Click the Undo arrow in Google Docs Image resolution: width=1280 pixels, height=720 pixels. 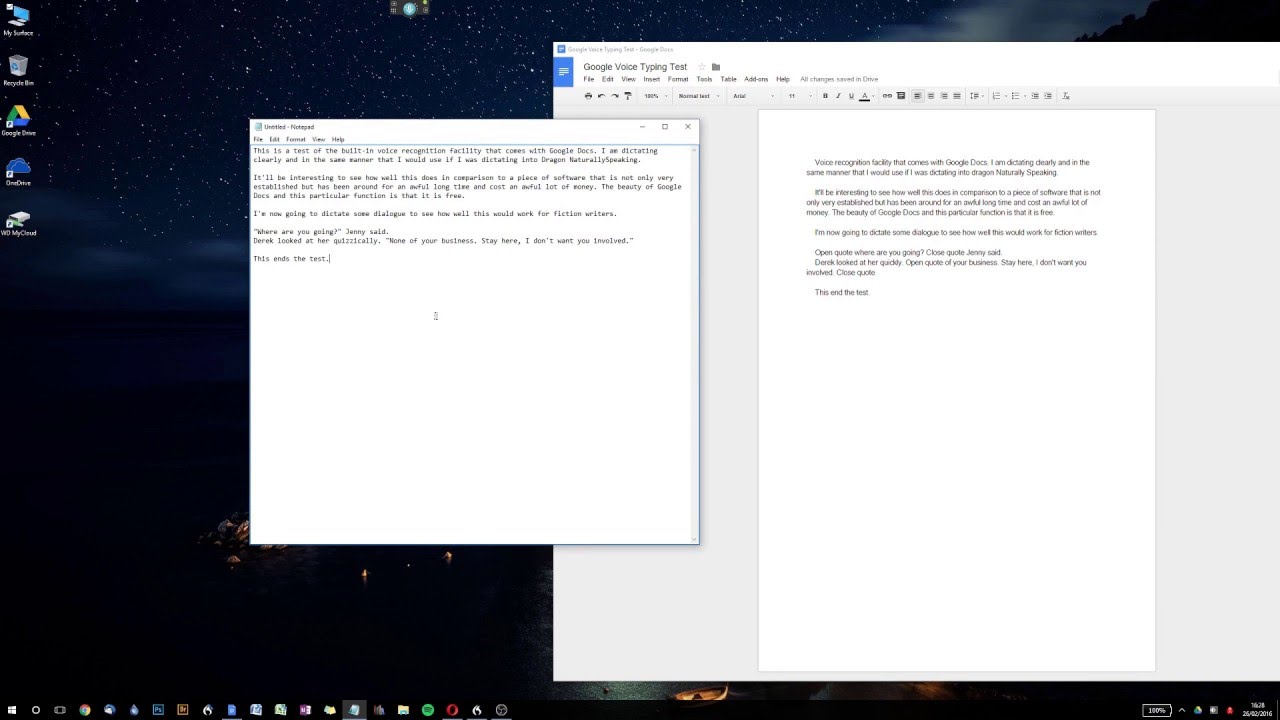(x=601, y=96)
